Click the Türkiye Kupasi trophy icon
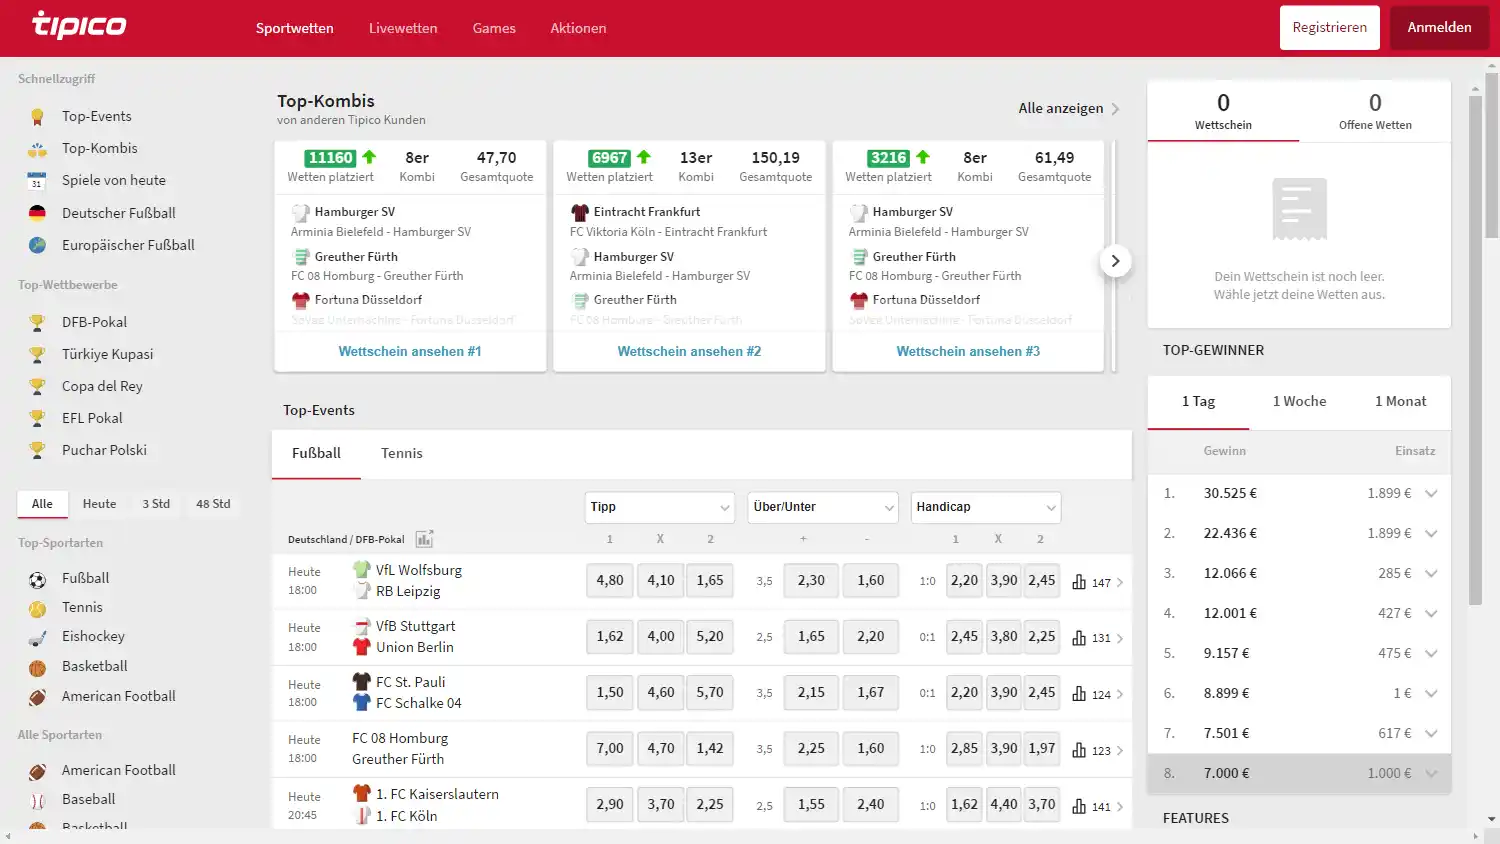Screen dimensions: 1500x844 37,354
